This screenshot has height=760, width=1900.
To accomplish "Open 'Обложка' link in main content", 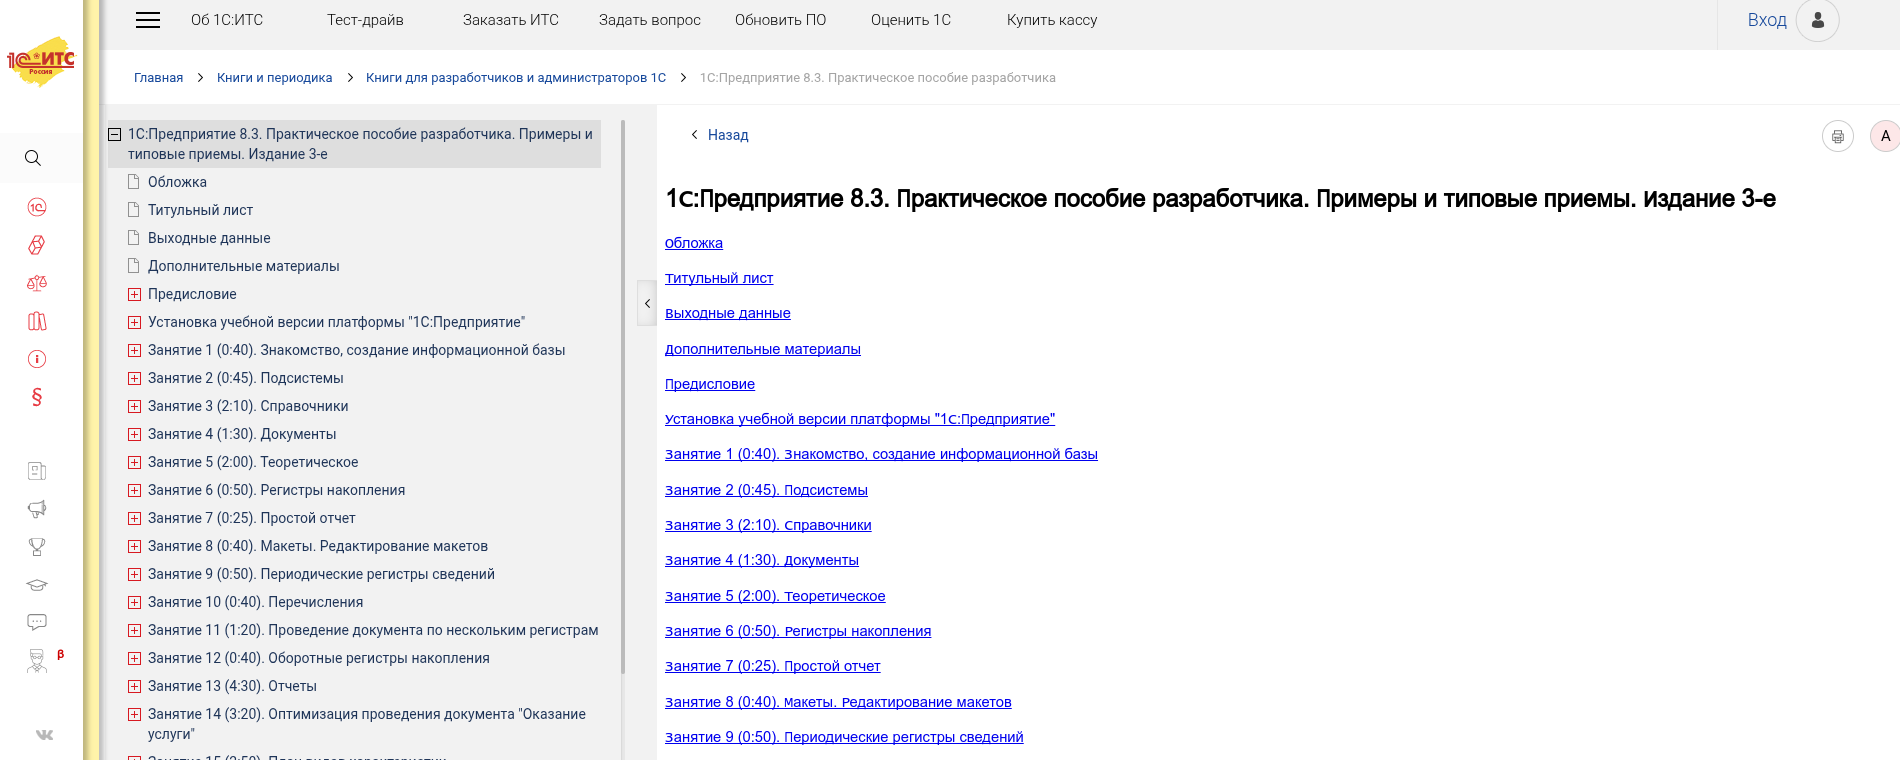I will pyautogui.click(x=694, y=243).
